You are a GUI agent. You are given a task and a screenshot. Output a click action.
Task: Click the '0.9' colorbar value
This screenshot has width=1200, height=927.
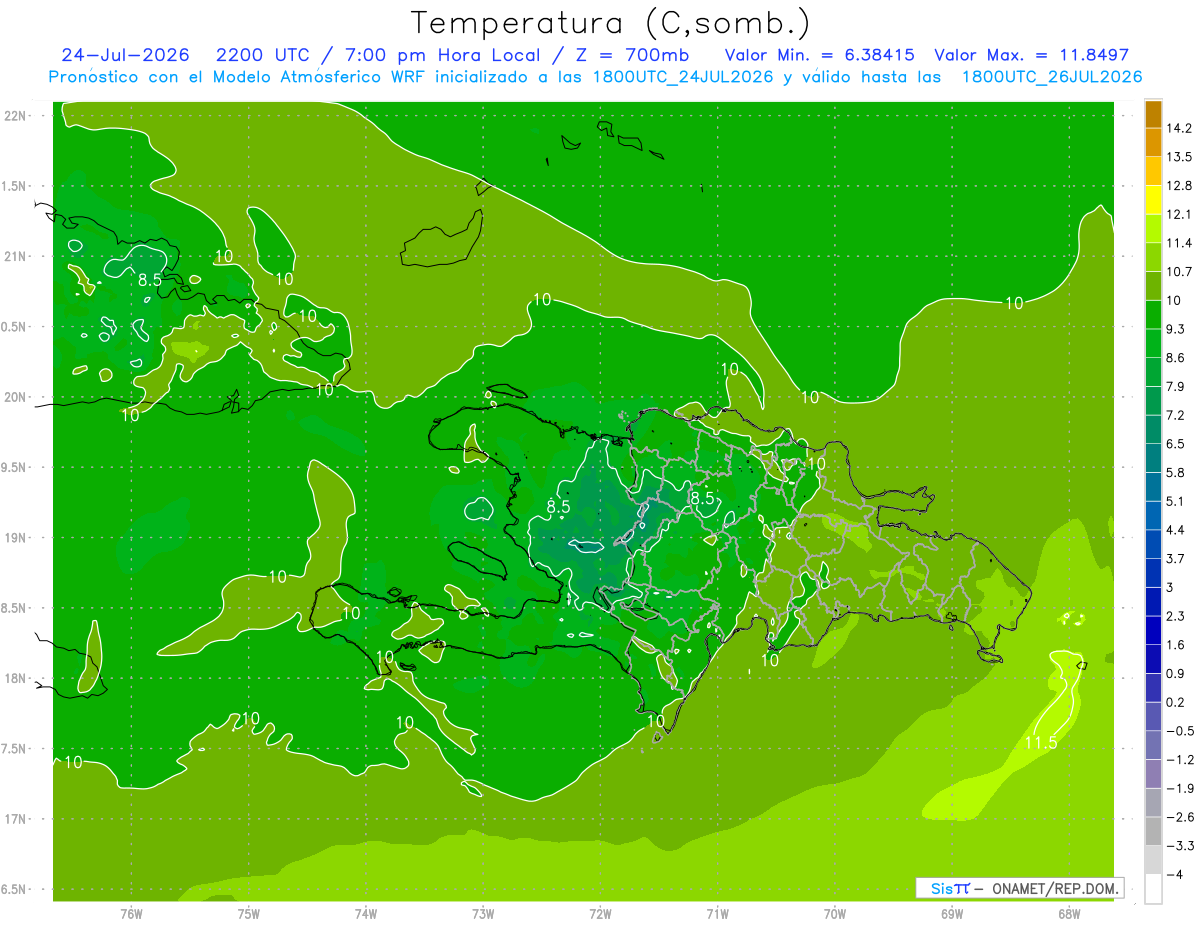[1175, 674]
